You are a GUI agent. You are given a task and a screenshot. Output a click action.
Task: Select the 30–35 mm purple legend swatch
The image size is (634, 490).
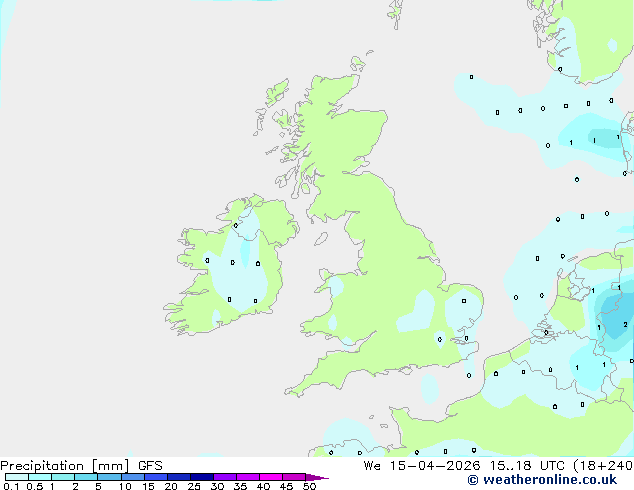[x=225, y=477]
